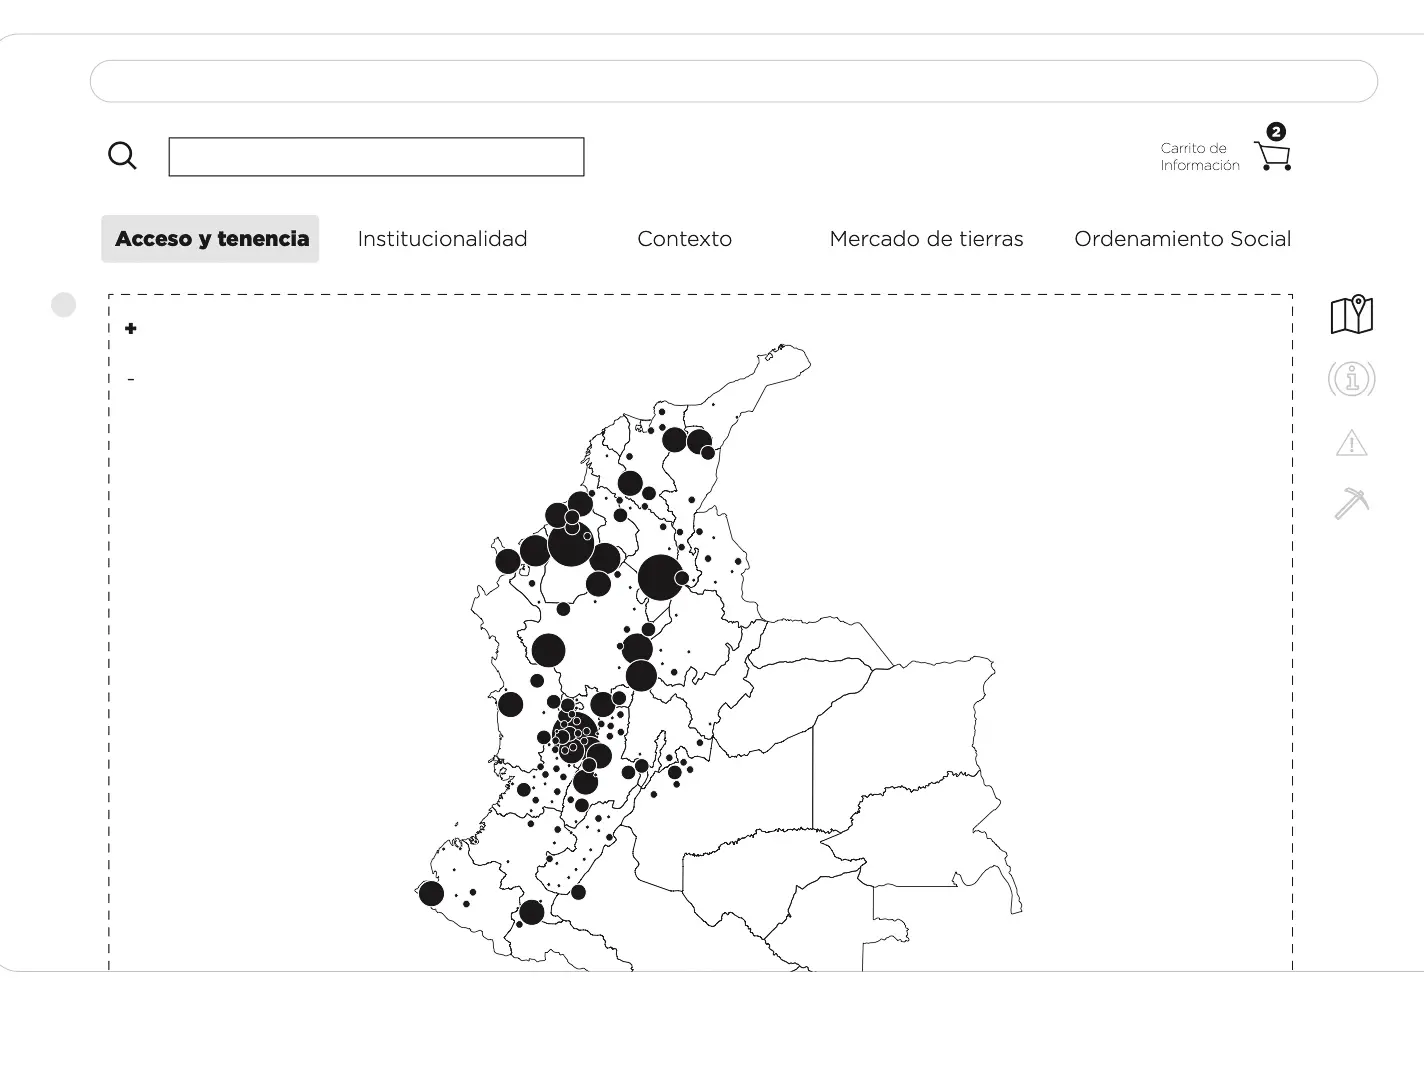Click the magnifying glass search icon

click(x=122, y=156)
